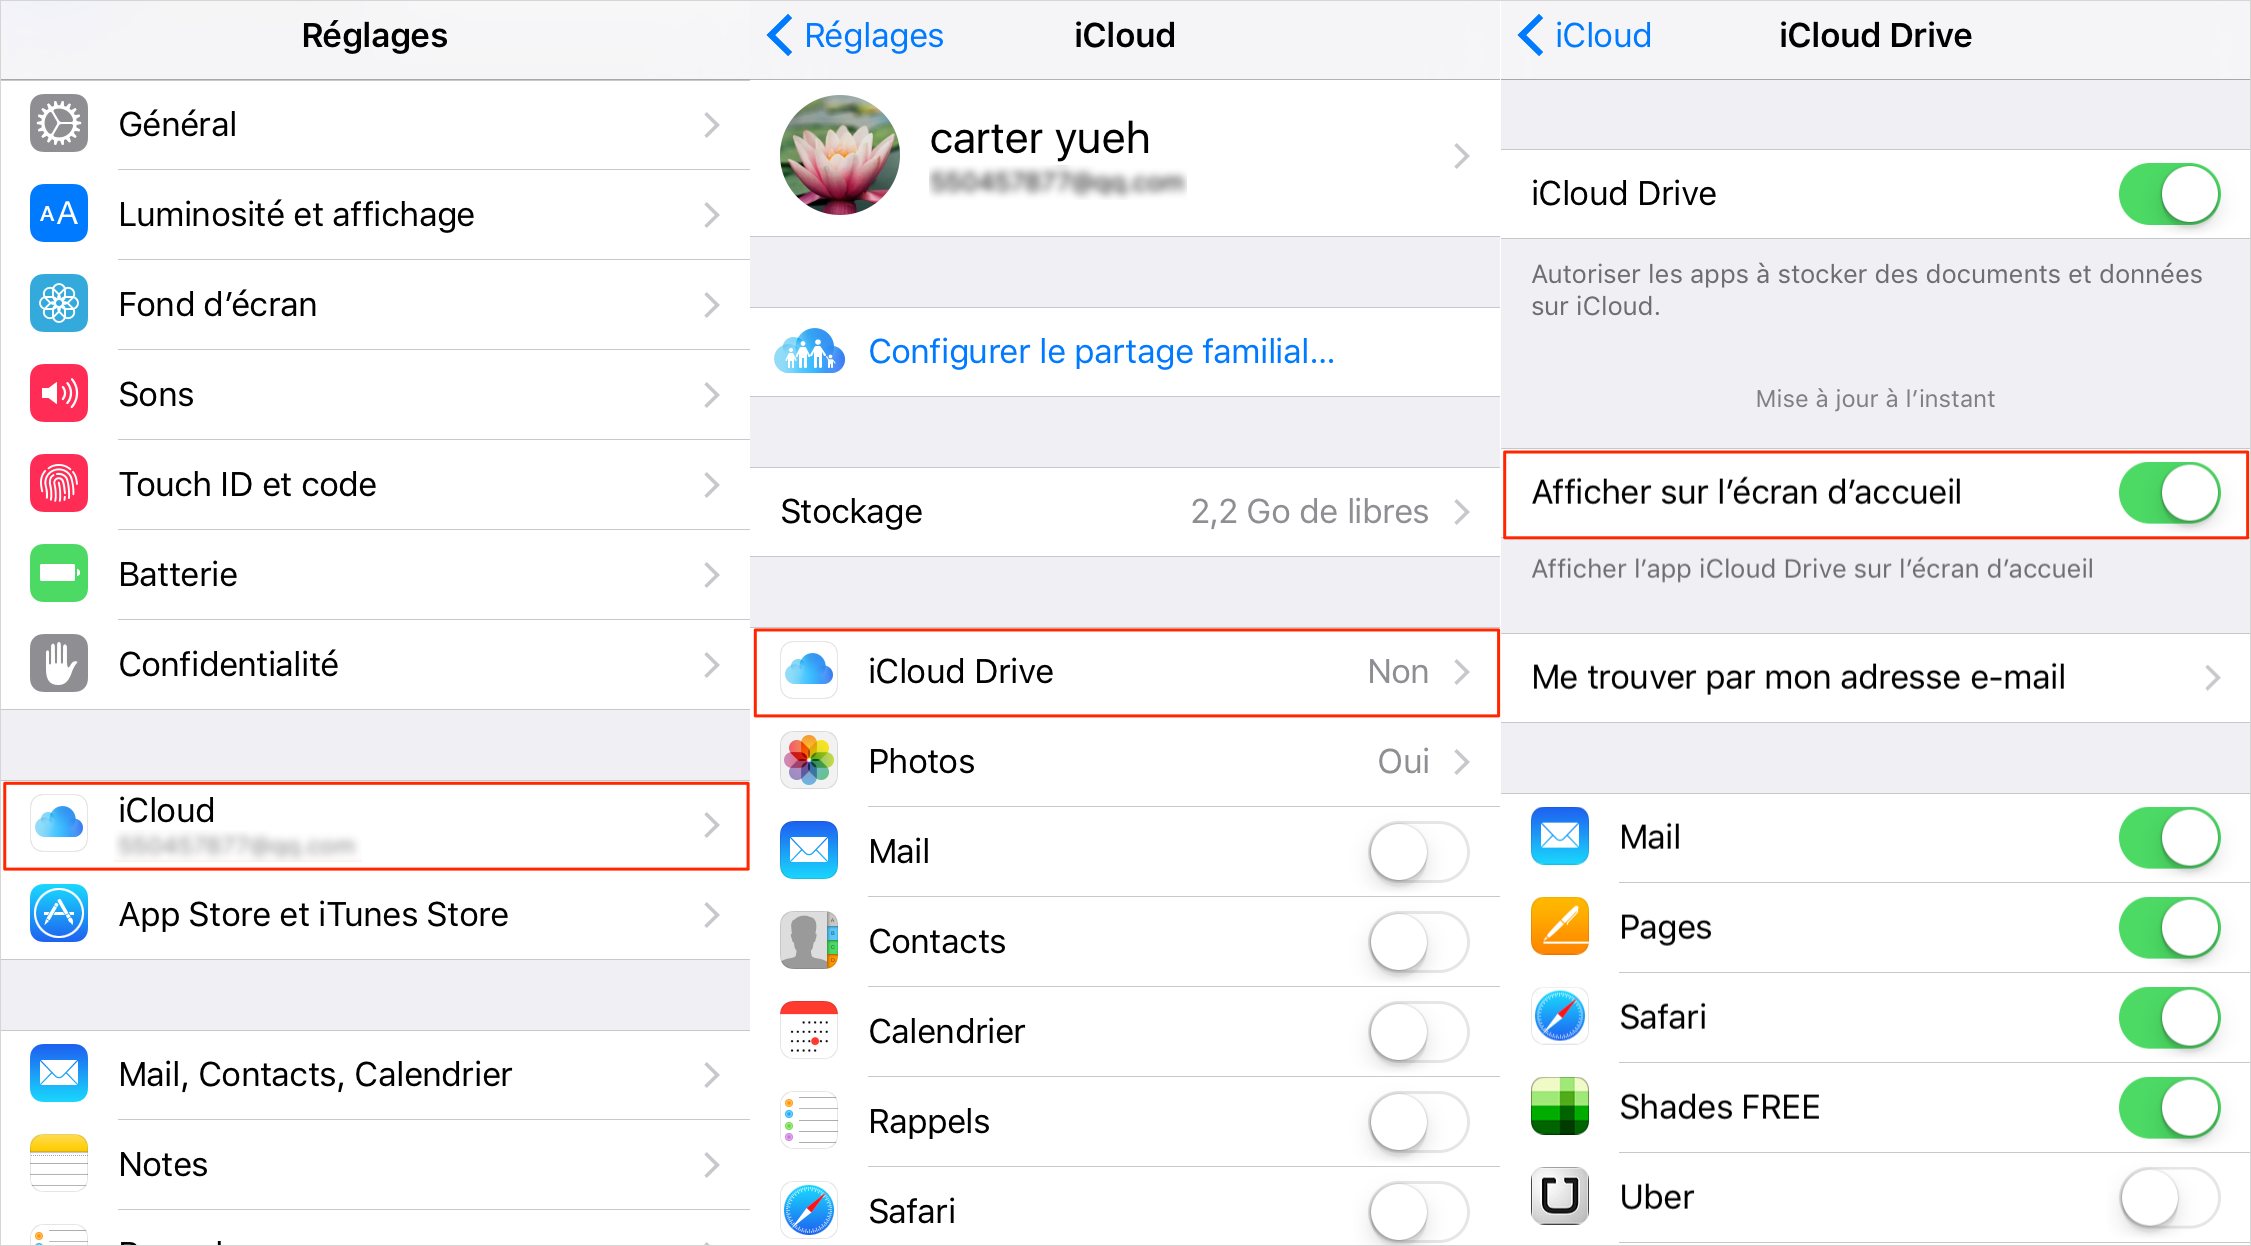Enable Mail sync in iCloud panel
Image resolution: width=2251 pixels, height=1246 pixels.
1419,852
